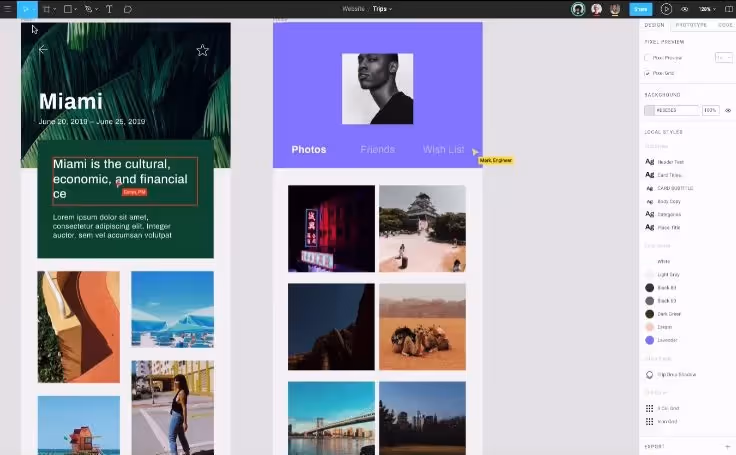Open view settings eye icon in toolbar
The height and width of the screenshot is (455, 736).
point(685,9)
